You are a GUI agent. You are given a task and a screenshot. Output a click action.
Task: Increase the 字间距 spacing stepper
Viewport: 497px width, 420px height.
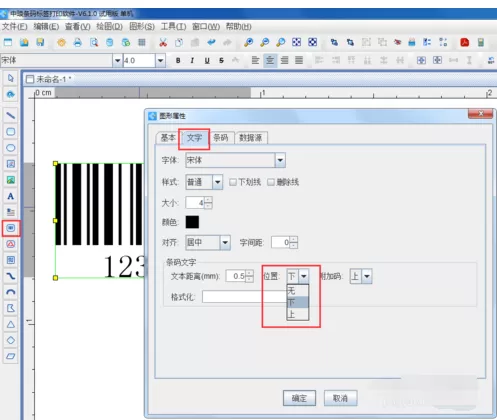pyautogui.click(x=294, y=240)
